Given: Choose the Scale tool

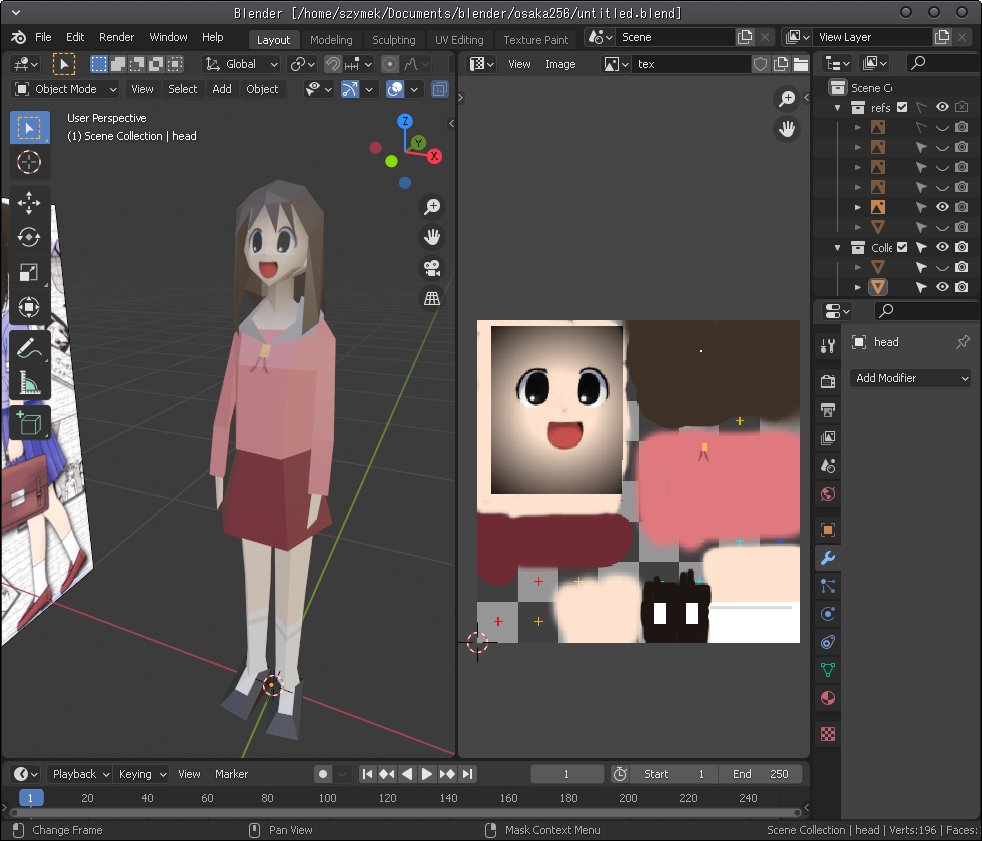Looking at the screenshot, I should point(29,272).
